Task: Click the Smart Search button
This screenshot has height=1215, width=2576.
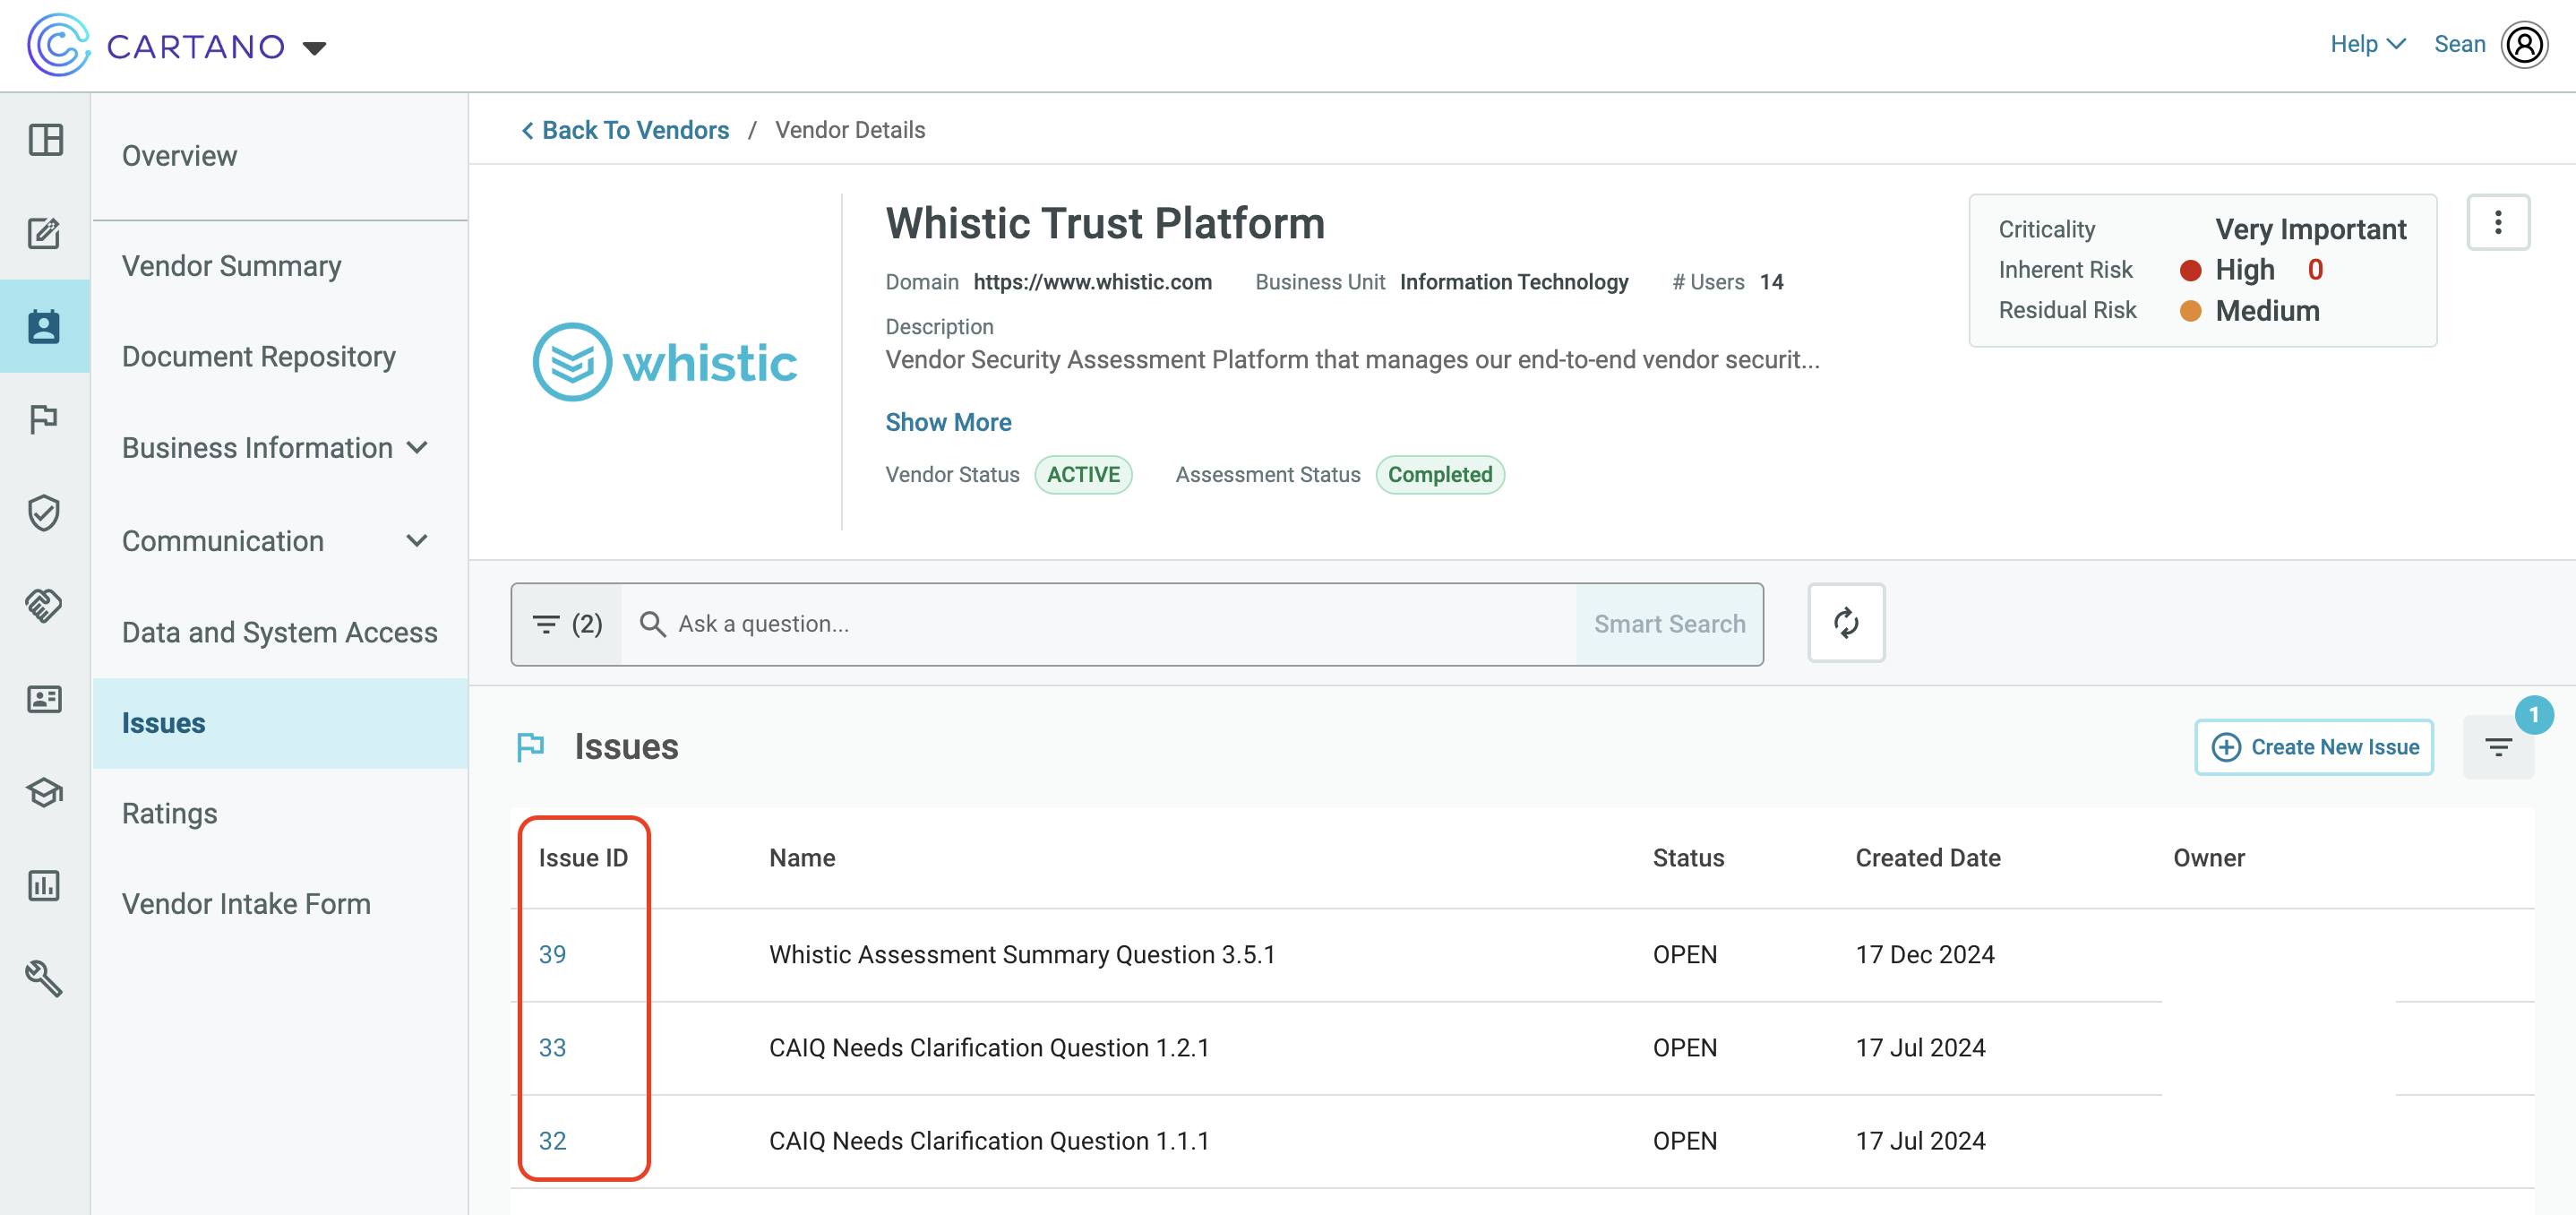Action: pyautogui.click(x=1668, y=624)
